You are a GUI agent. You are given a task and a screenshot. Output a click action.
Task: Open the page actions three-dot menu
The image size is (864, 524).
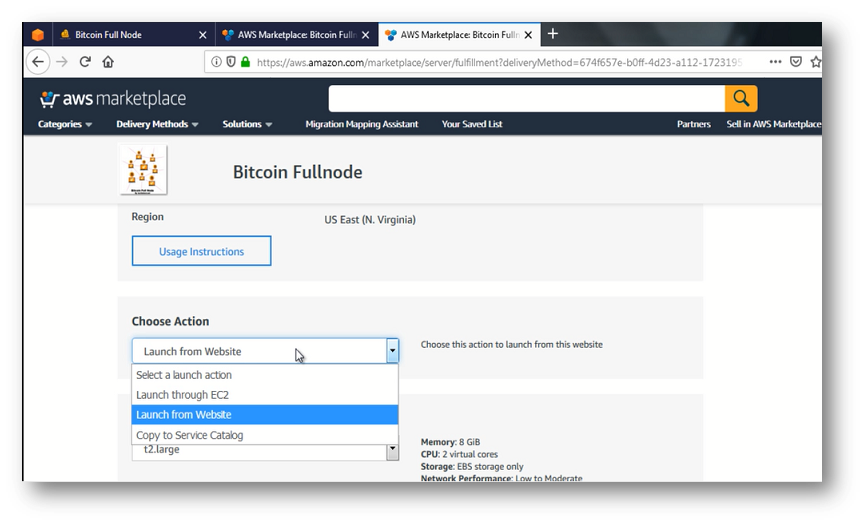click(775, 62)
